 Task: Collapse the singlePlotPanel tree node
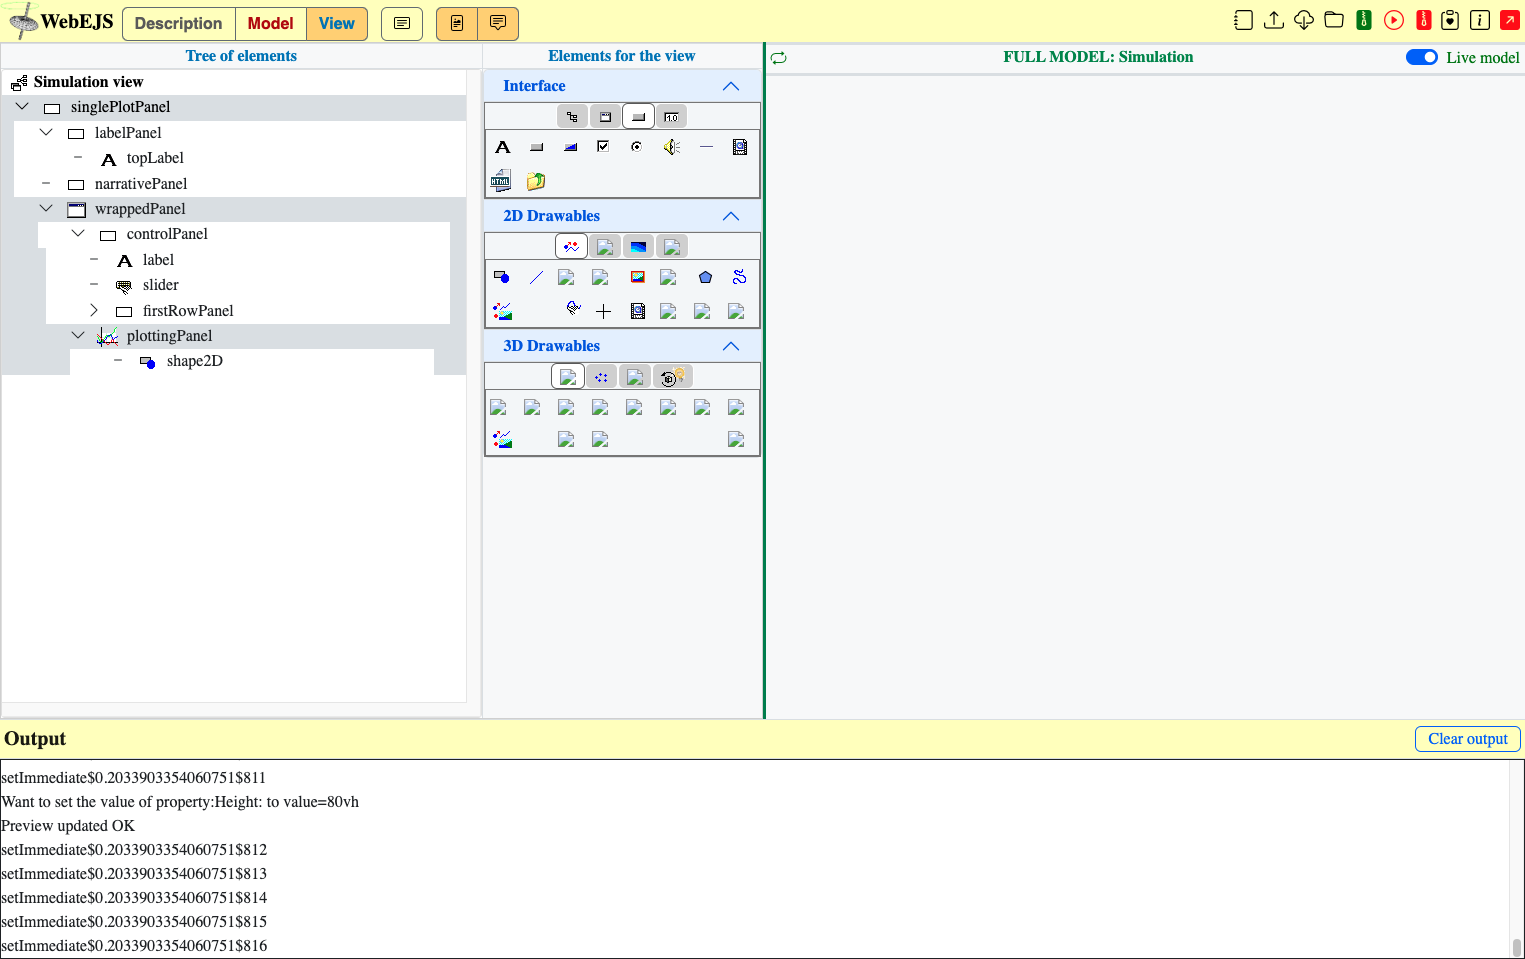click(22, 106)
